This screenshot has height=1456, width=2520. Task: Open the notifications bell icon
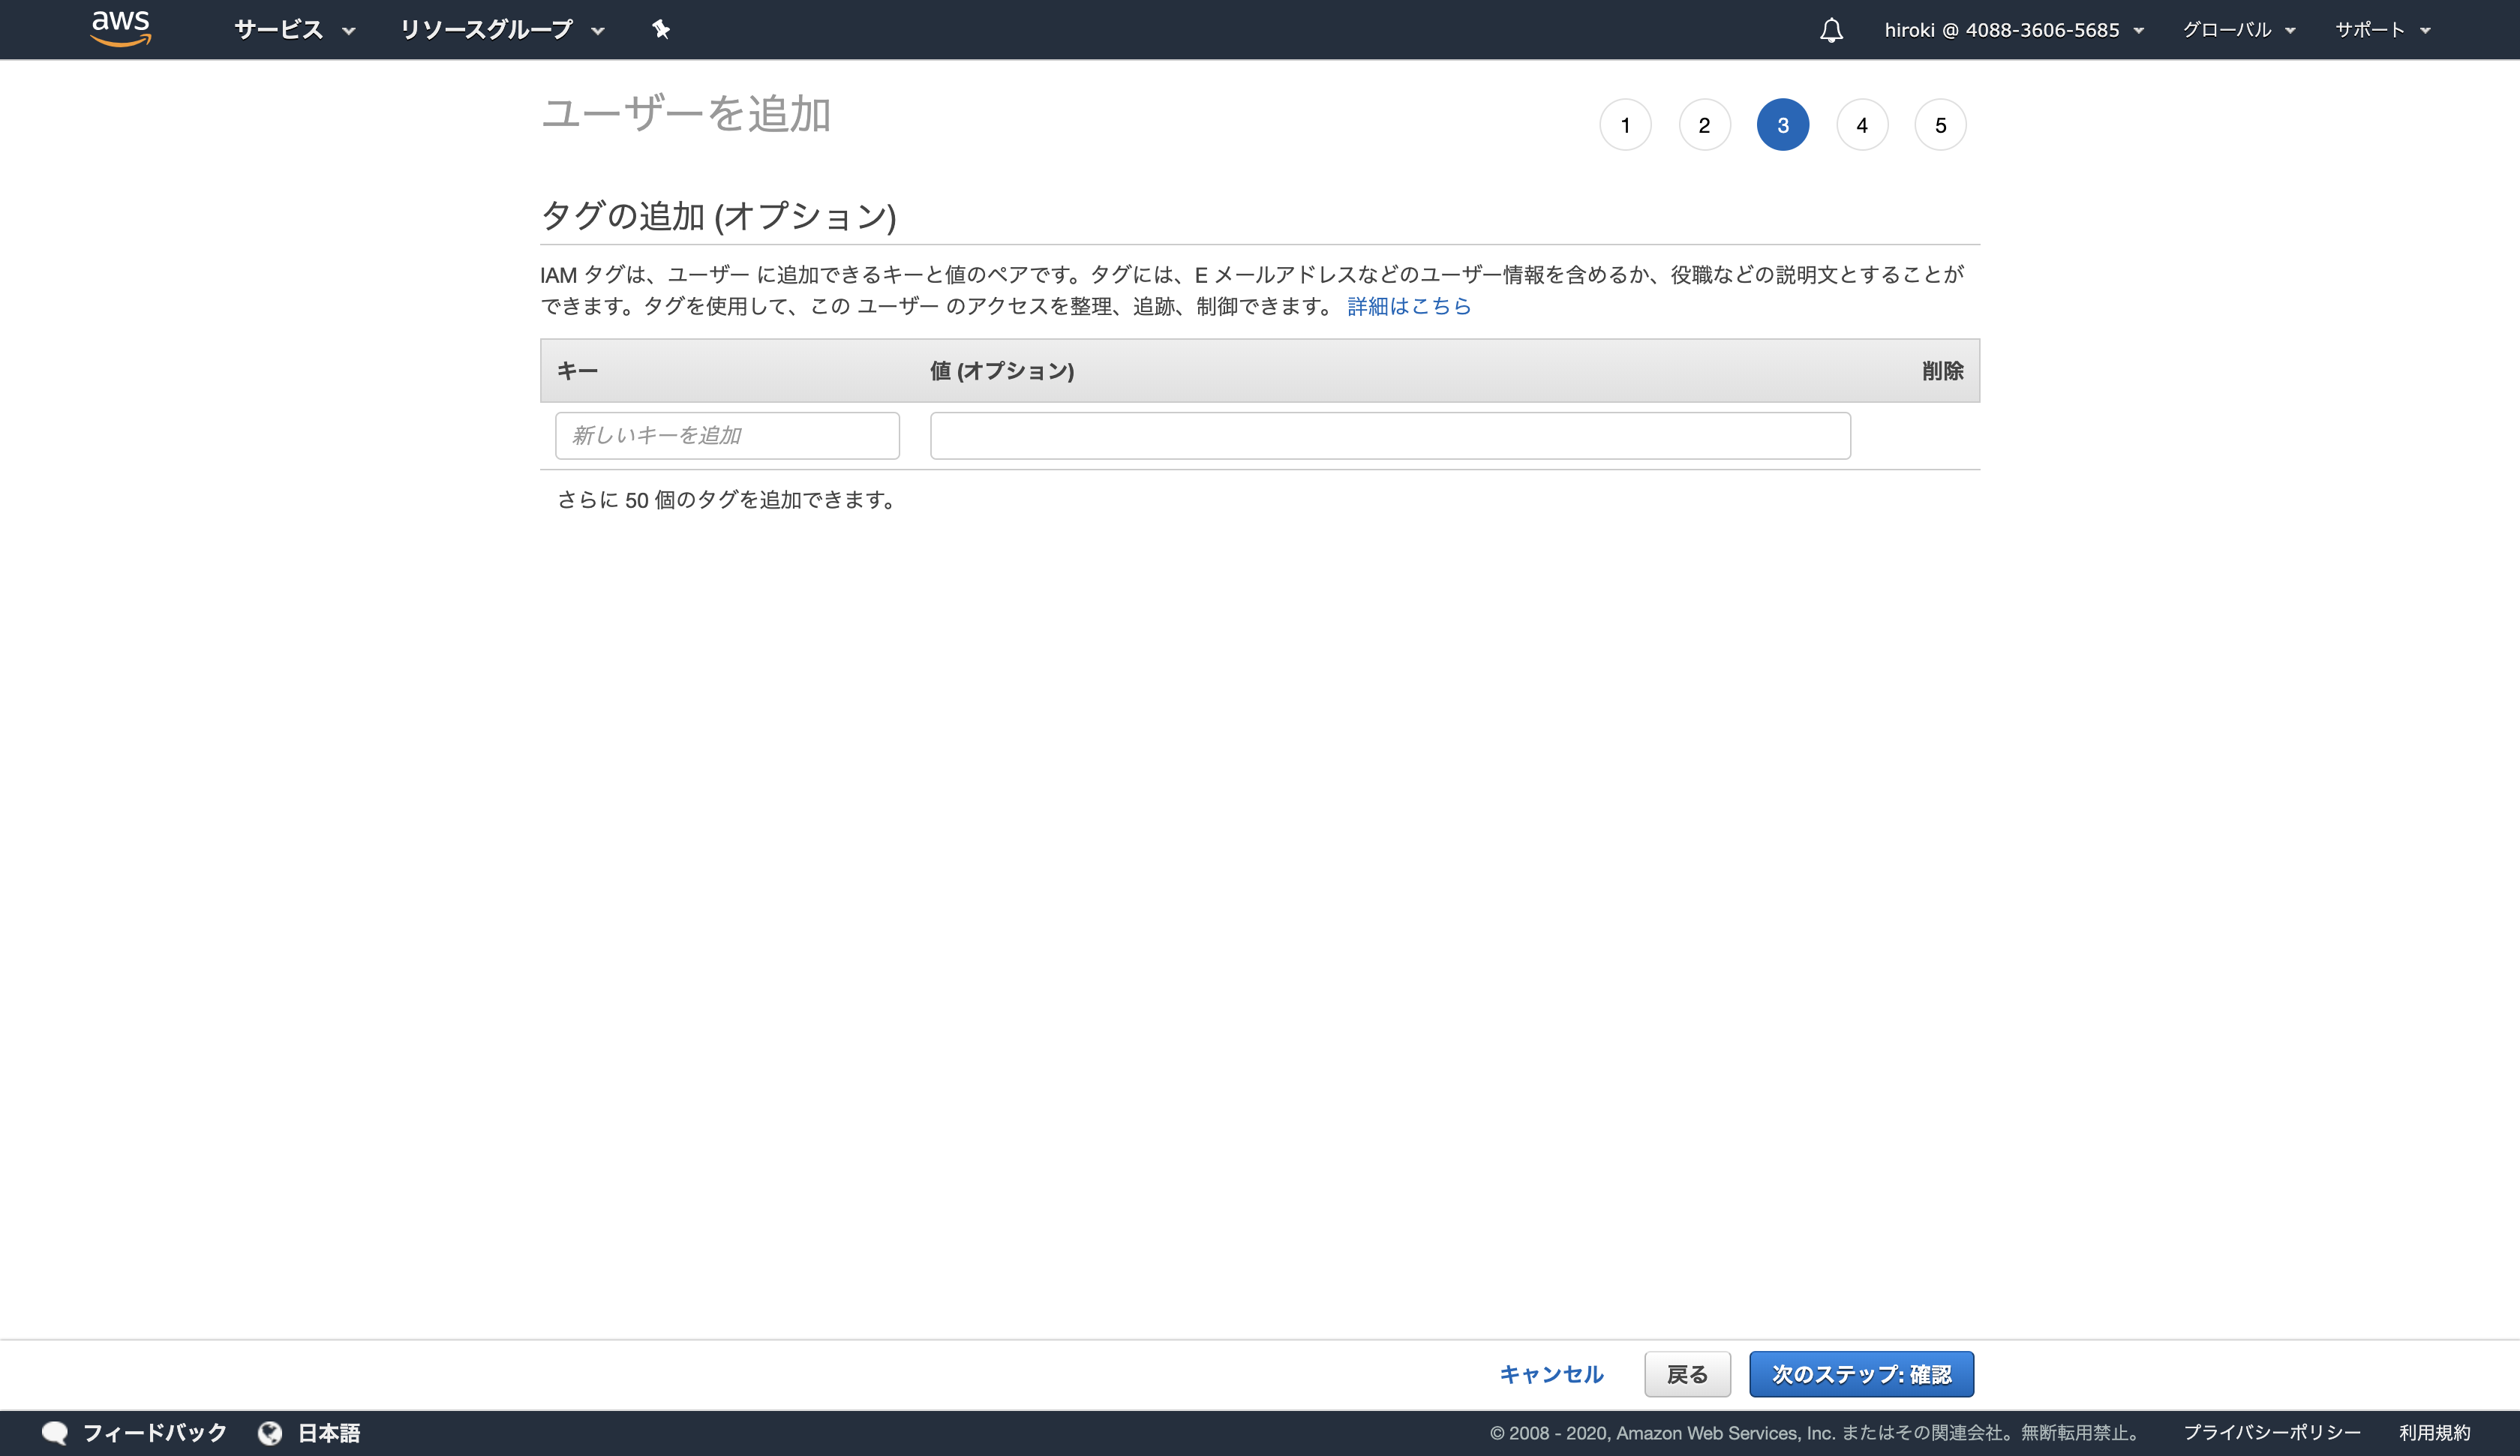1831,30
